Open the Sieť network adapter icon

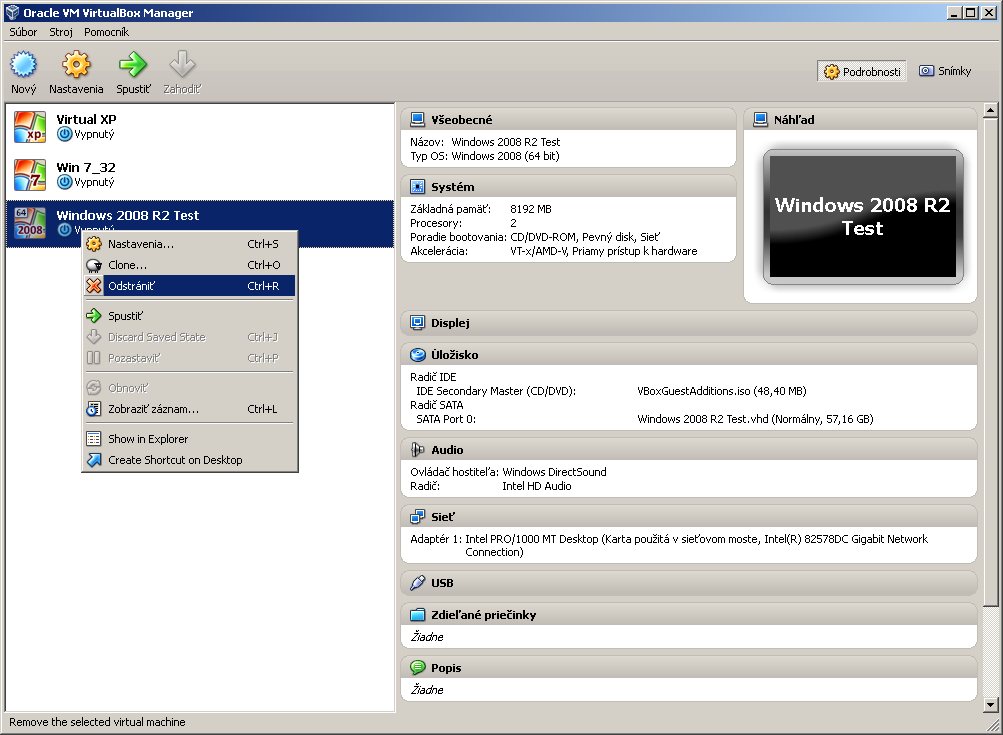point(417,516)
